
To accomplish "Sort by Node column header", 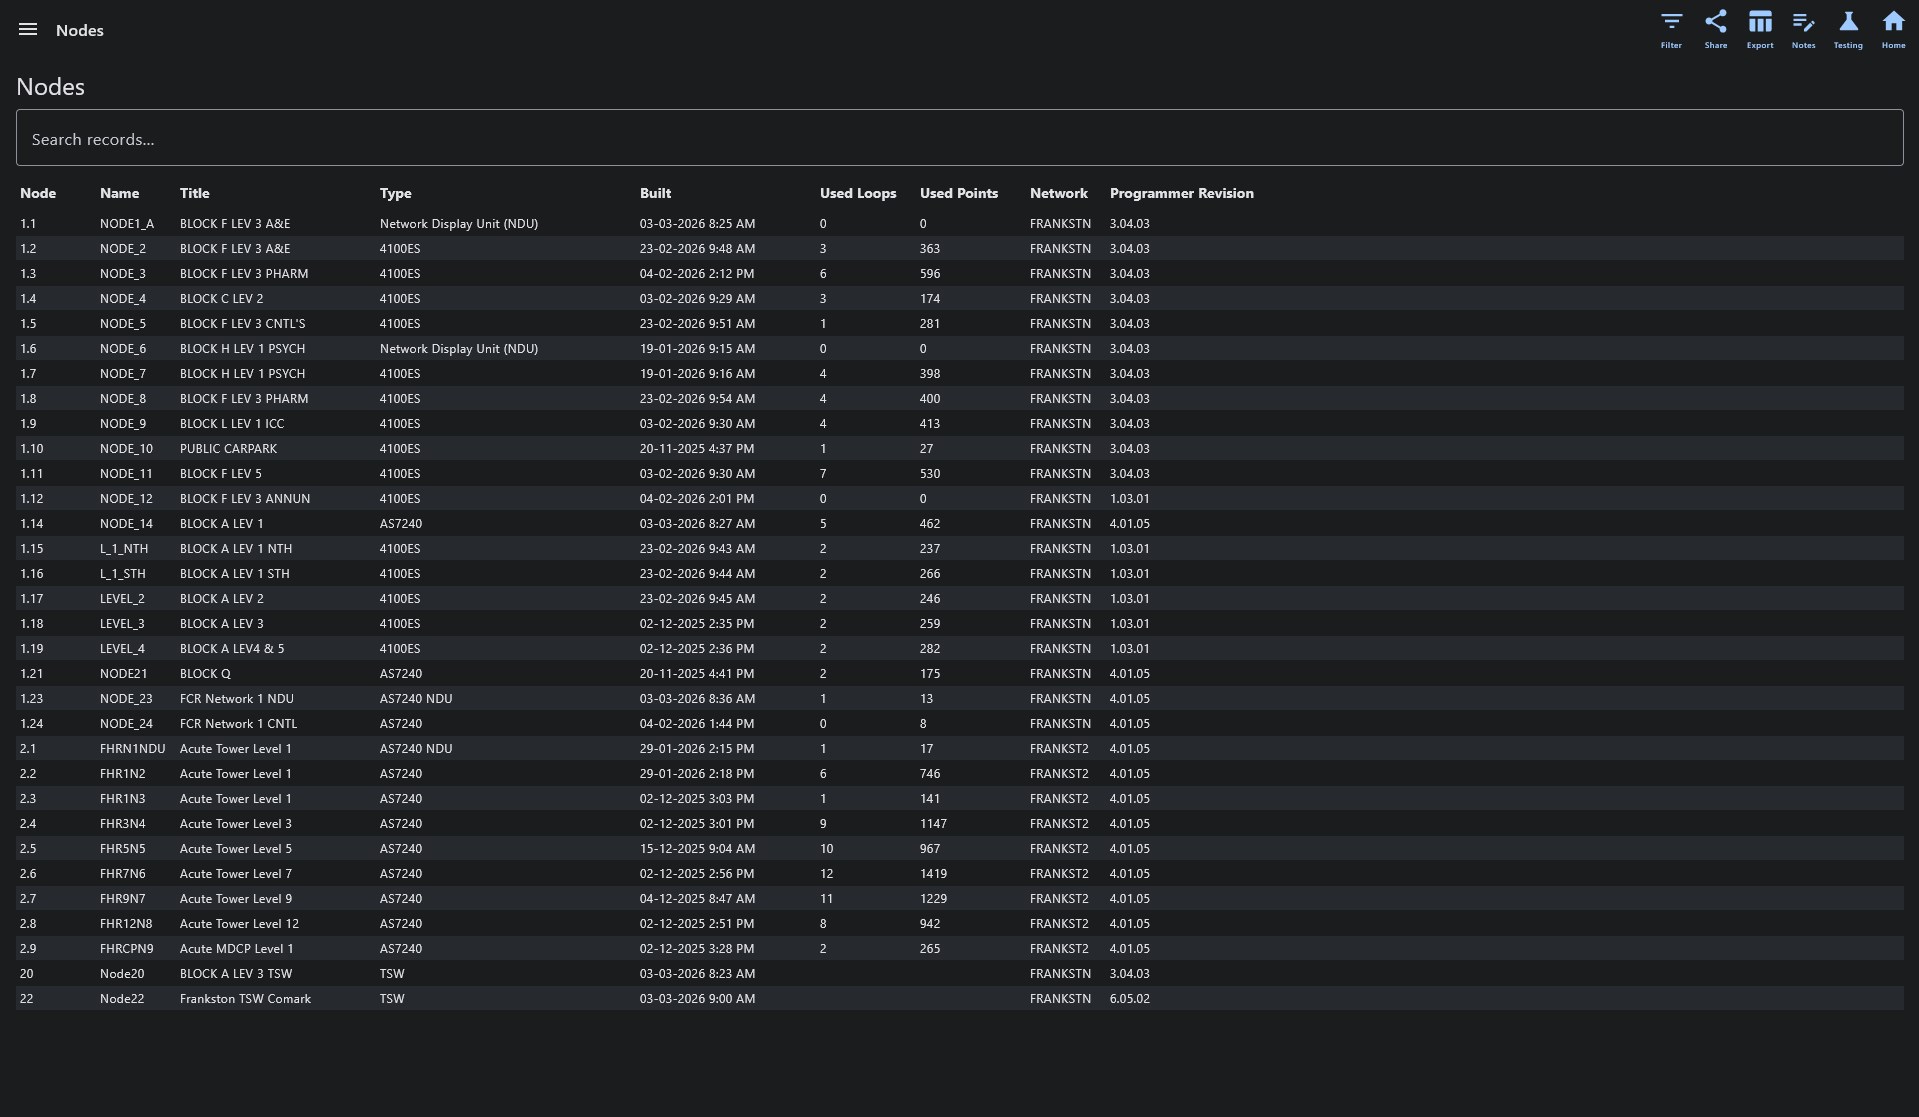I will click(38, 193).
